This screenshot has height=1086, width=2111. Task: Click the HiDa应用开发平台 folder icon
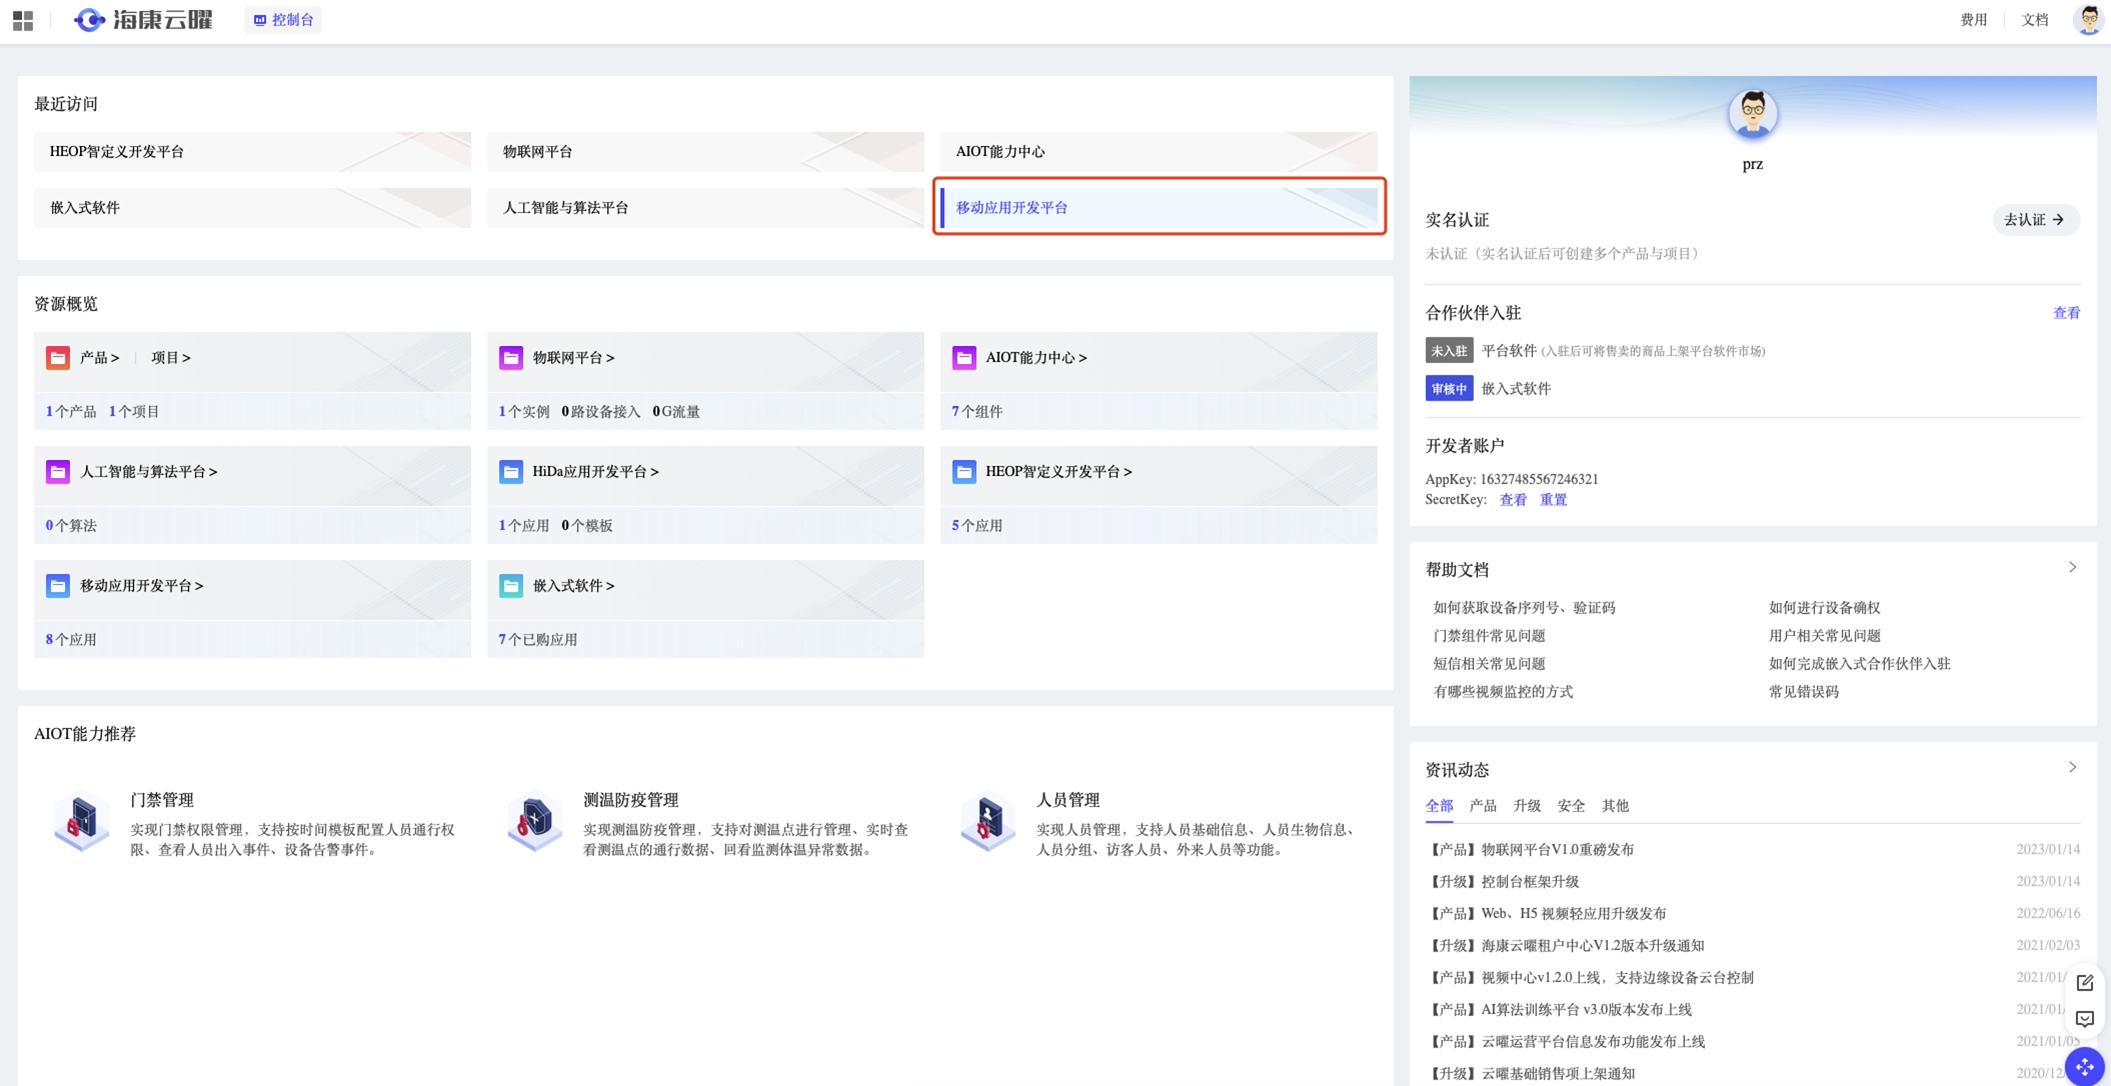point(511,472)
